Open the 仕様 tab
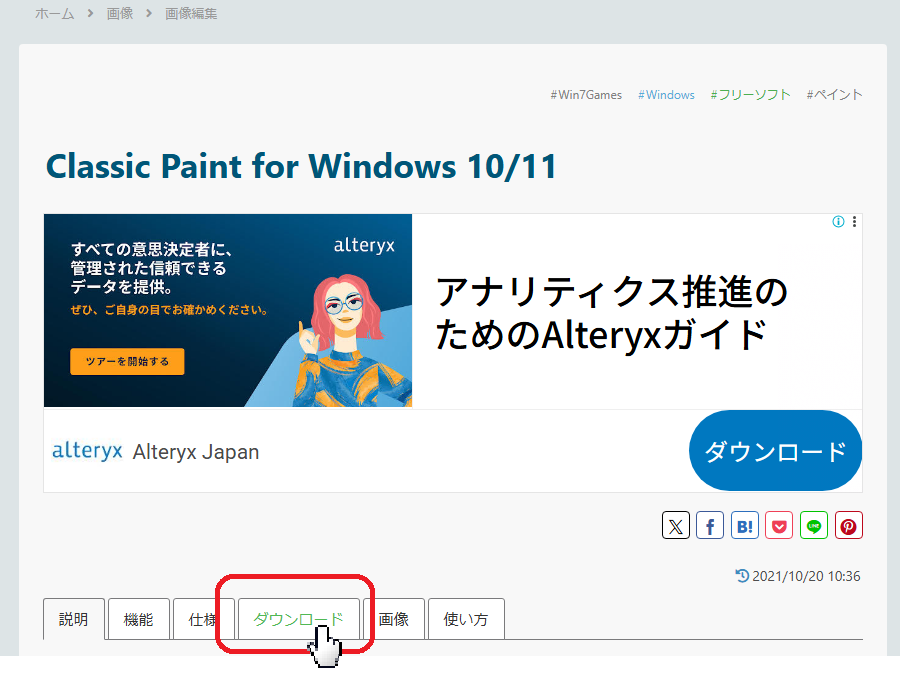This screenshot has height=673, width=900. 203,619
